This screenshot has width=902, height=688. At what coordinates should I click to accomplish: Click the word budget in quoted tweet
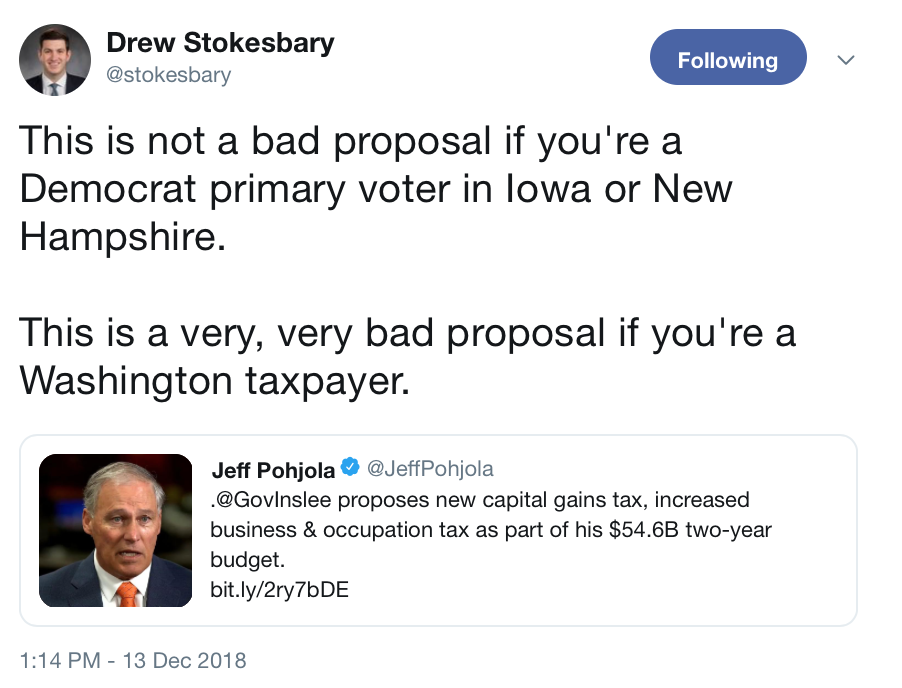coord(247,560)
